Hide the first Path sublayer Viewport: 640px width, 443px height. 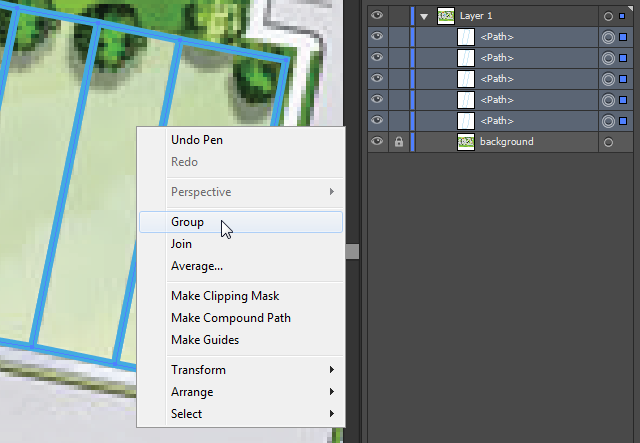(x=377, y=37)
